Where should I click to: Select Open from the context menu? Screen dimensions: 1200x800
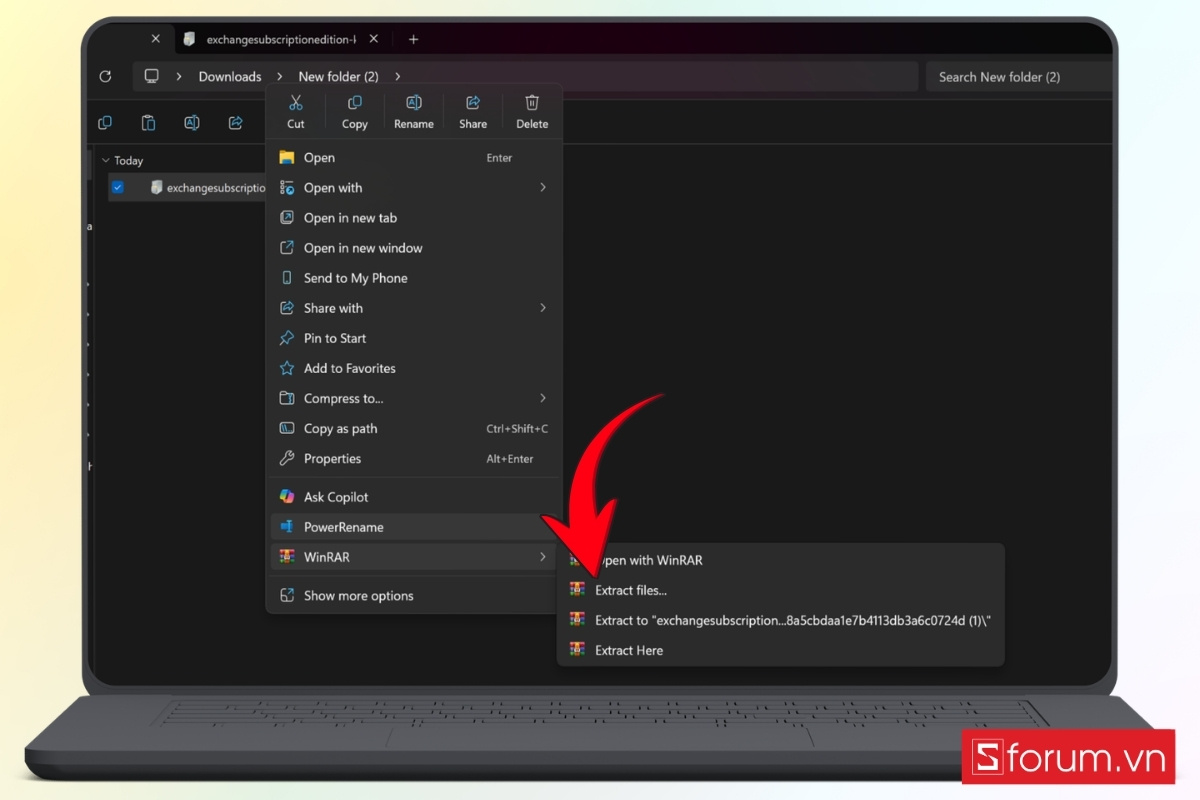coord(414,158)
